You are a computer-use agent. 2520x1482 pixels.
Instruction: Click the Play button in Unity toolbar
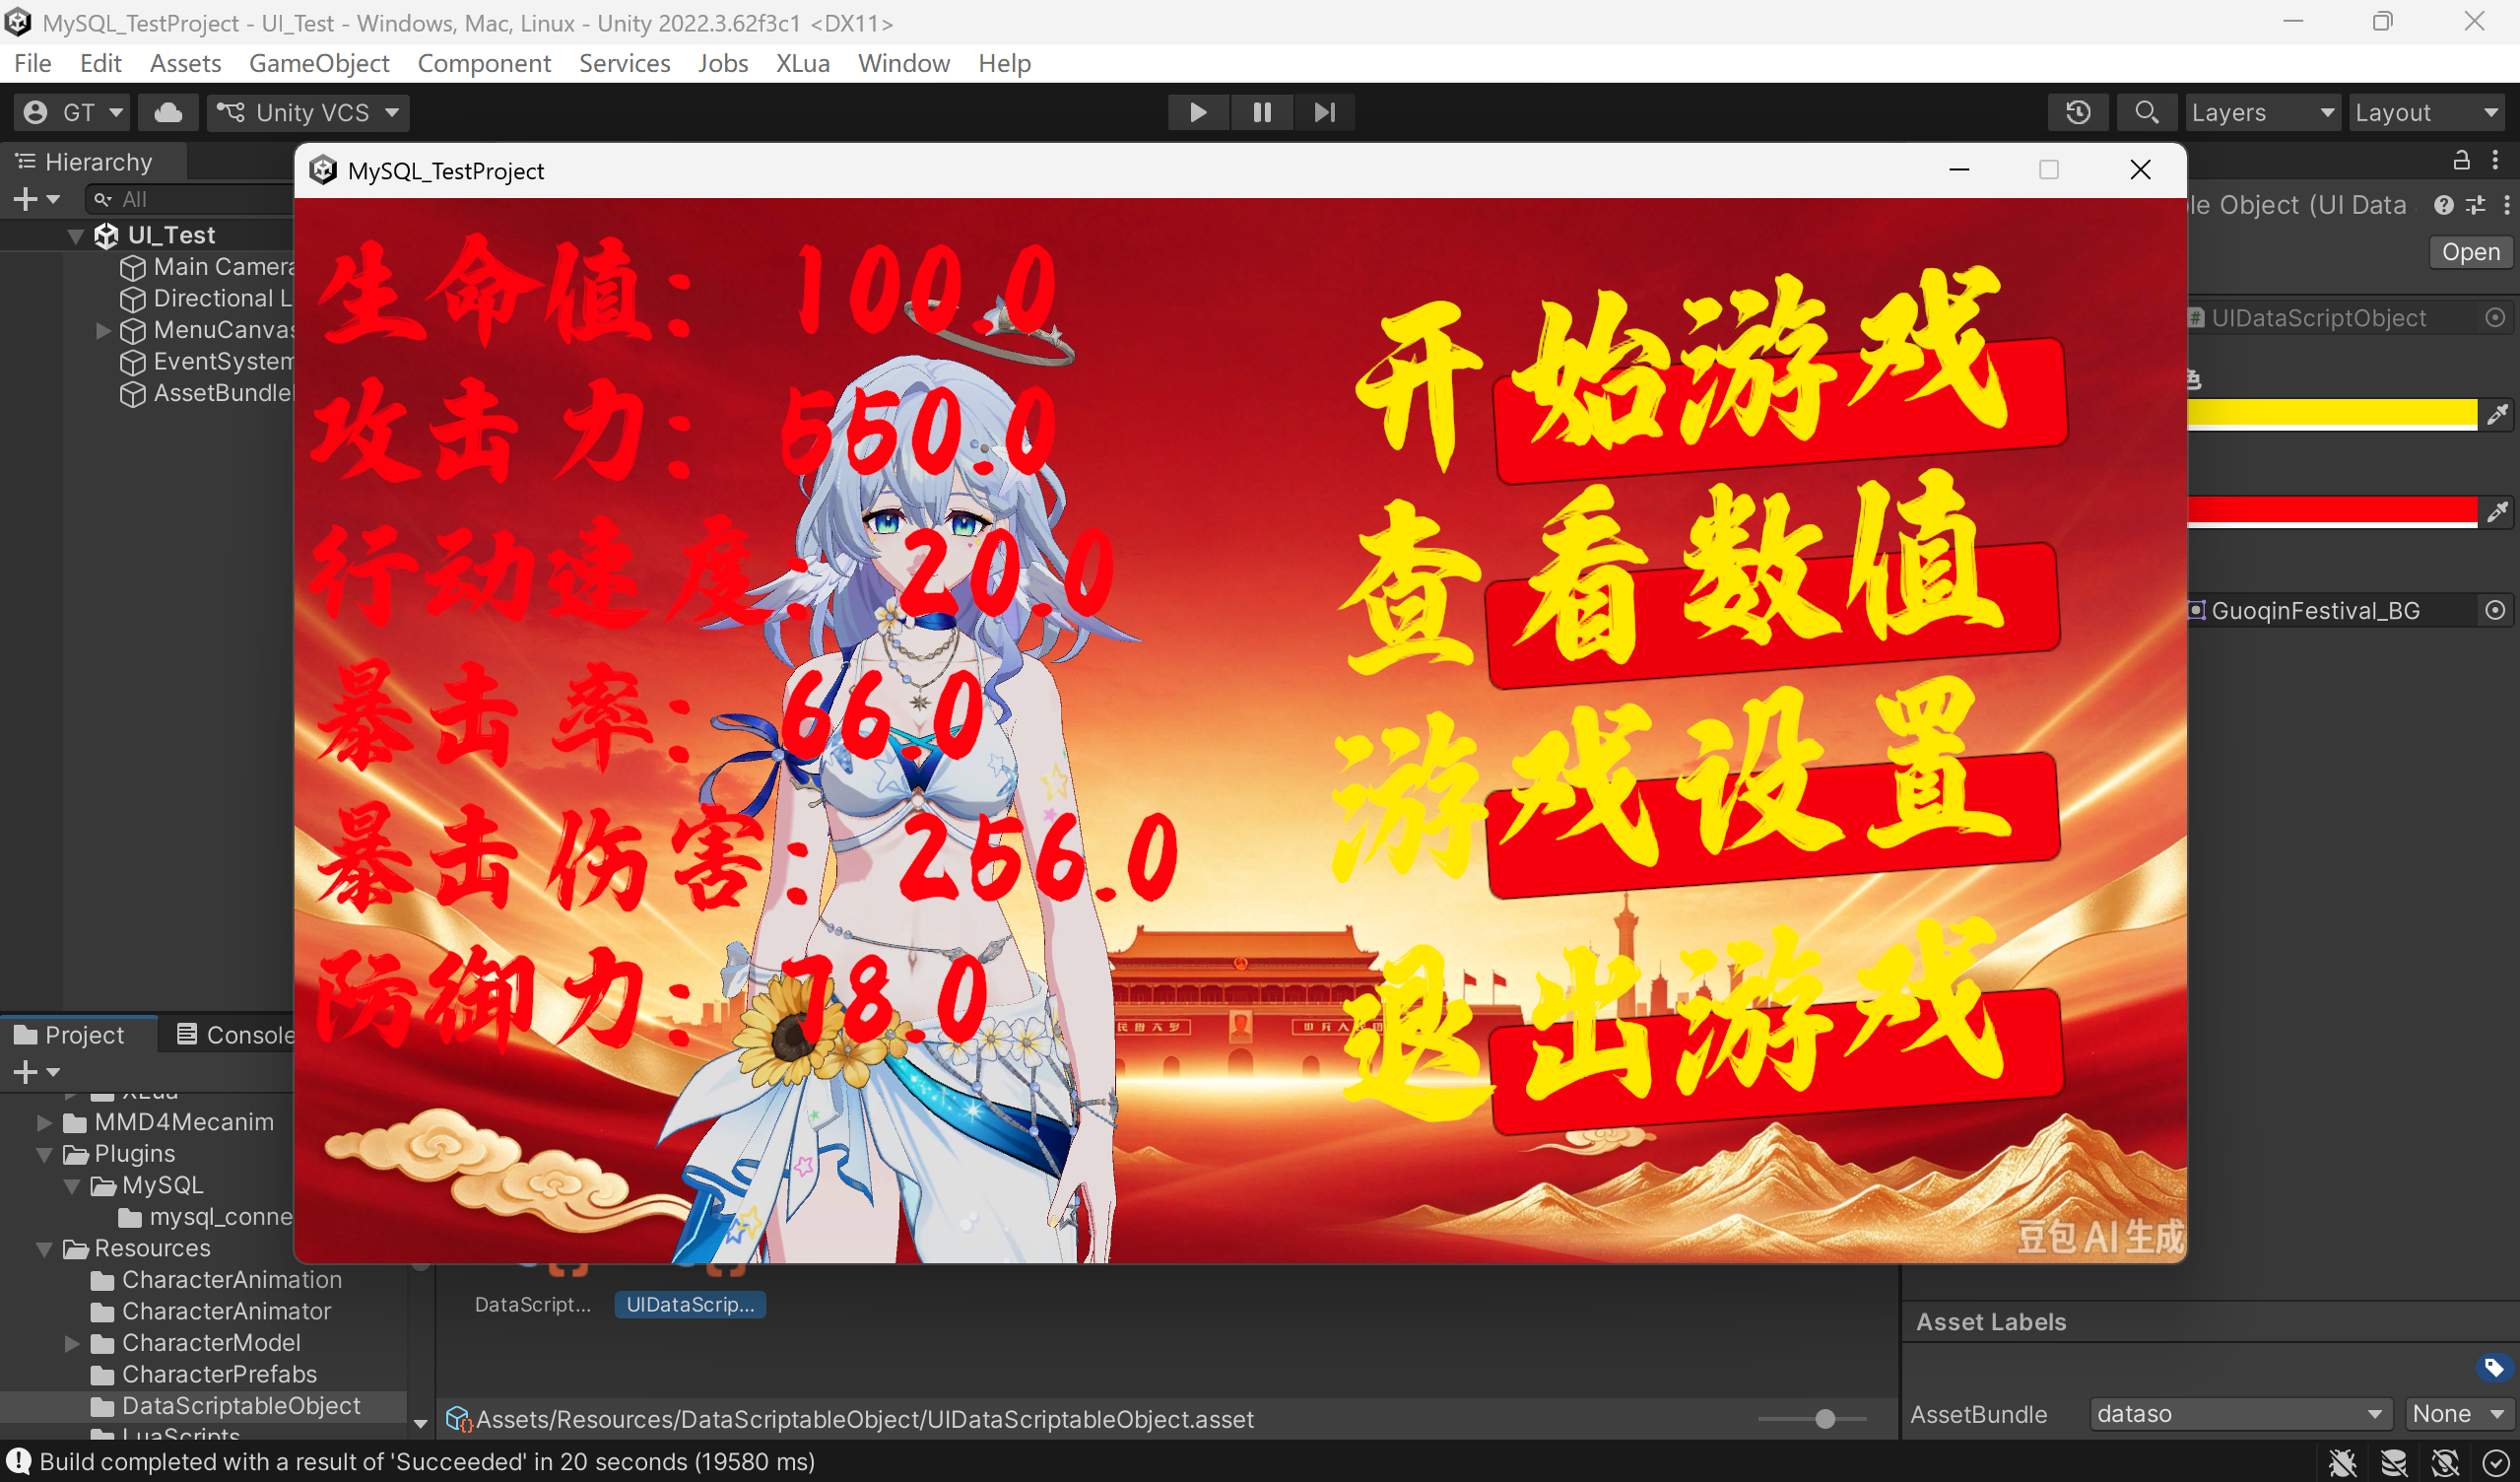click(x=1198, y=112)
